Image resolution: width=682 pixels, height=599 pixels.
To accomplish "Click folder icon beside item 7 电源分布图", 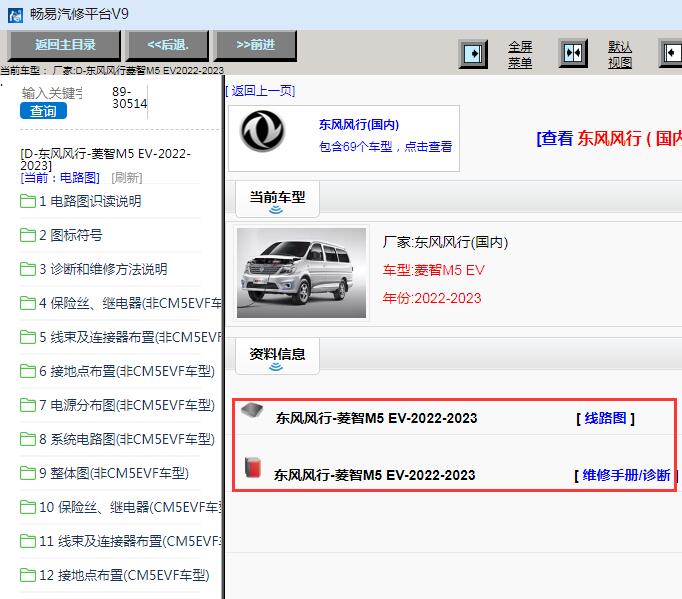I will tap(28, 405).
